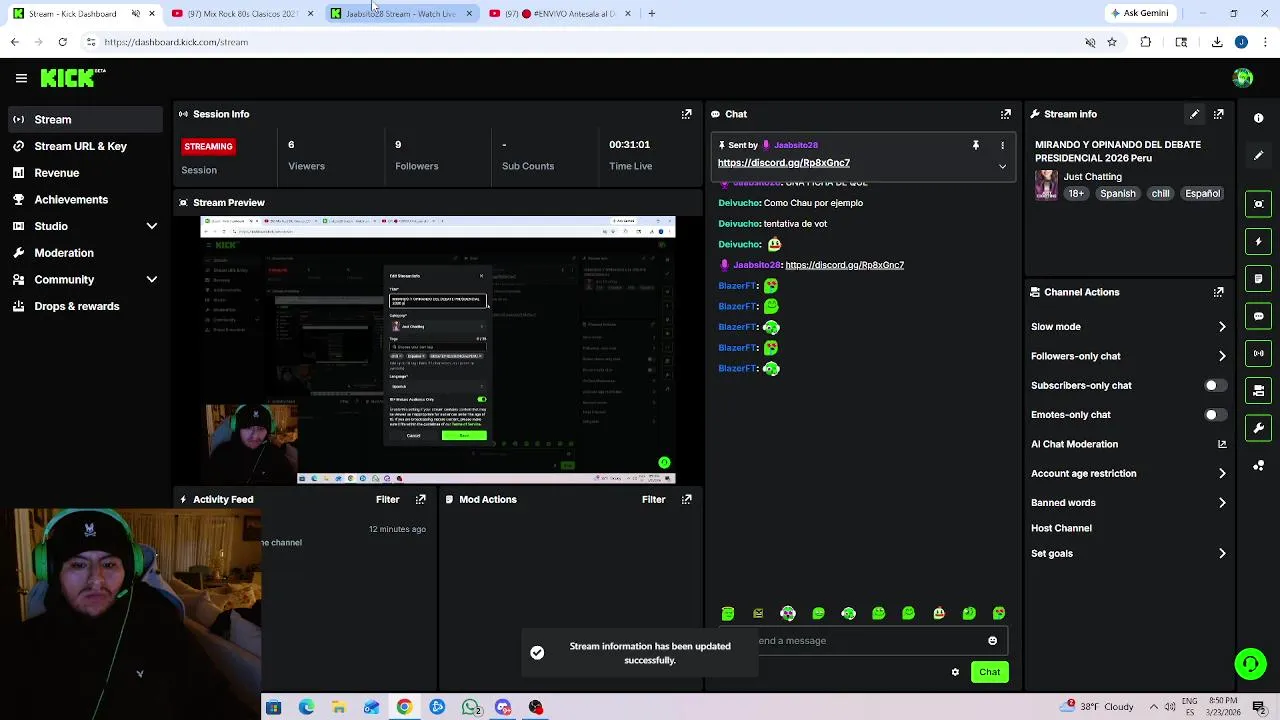Click the broadcast signal icon in right sidebar

pos(1259,353)
